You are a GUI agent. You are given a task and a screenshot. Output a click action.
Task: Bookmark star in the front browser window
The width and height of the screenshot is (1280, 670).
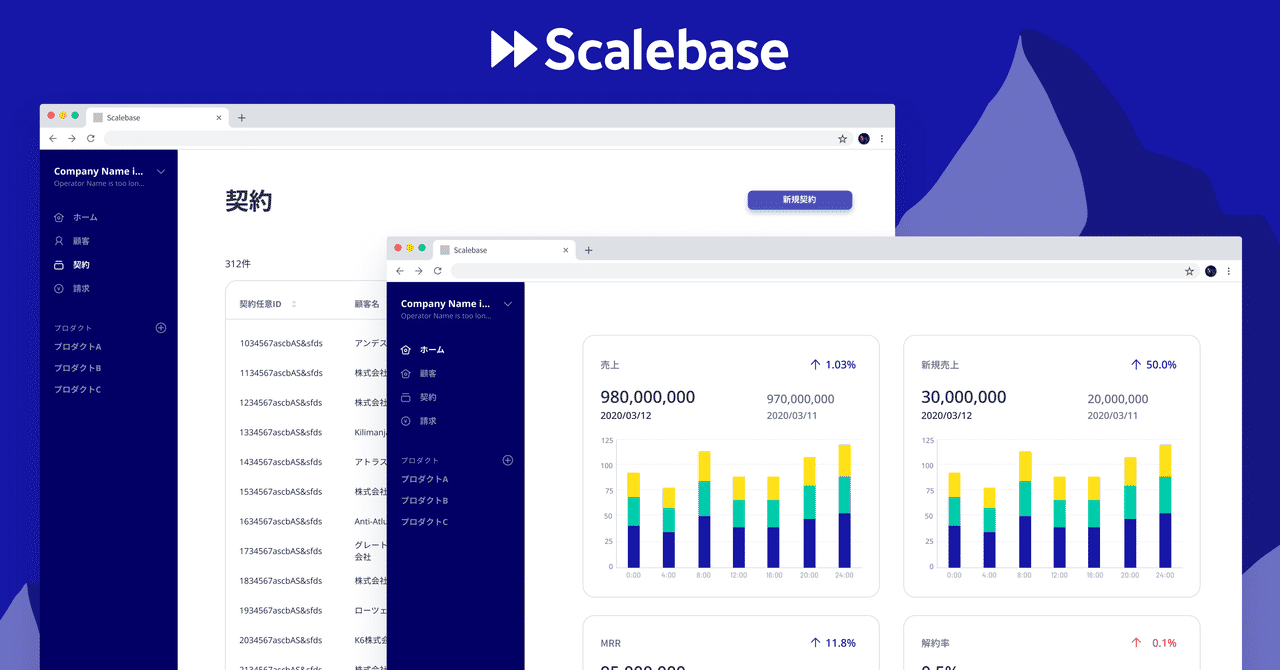(1189, 271)
